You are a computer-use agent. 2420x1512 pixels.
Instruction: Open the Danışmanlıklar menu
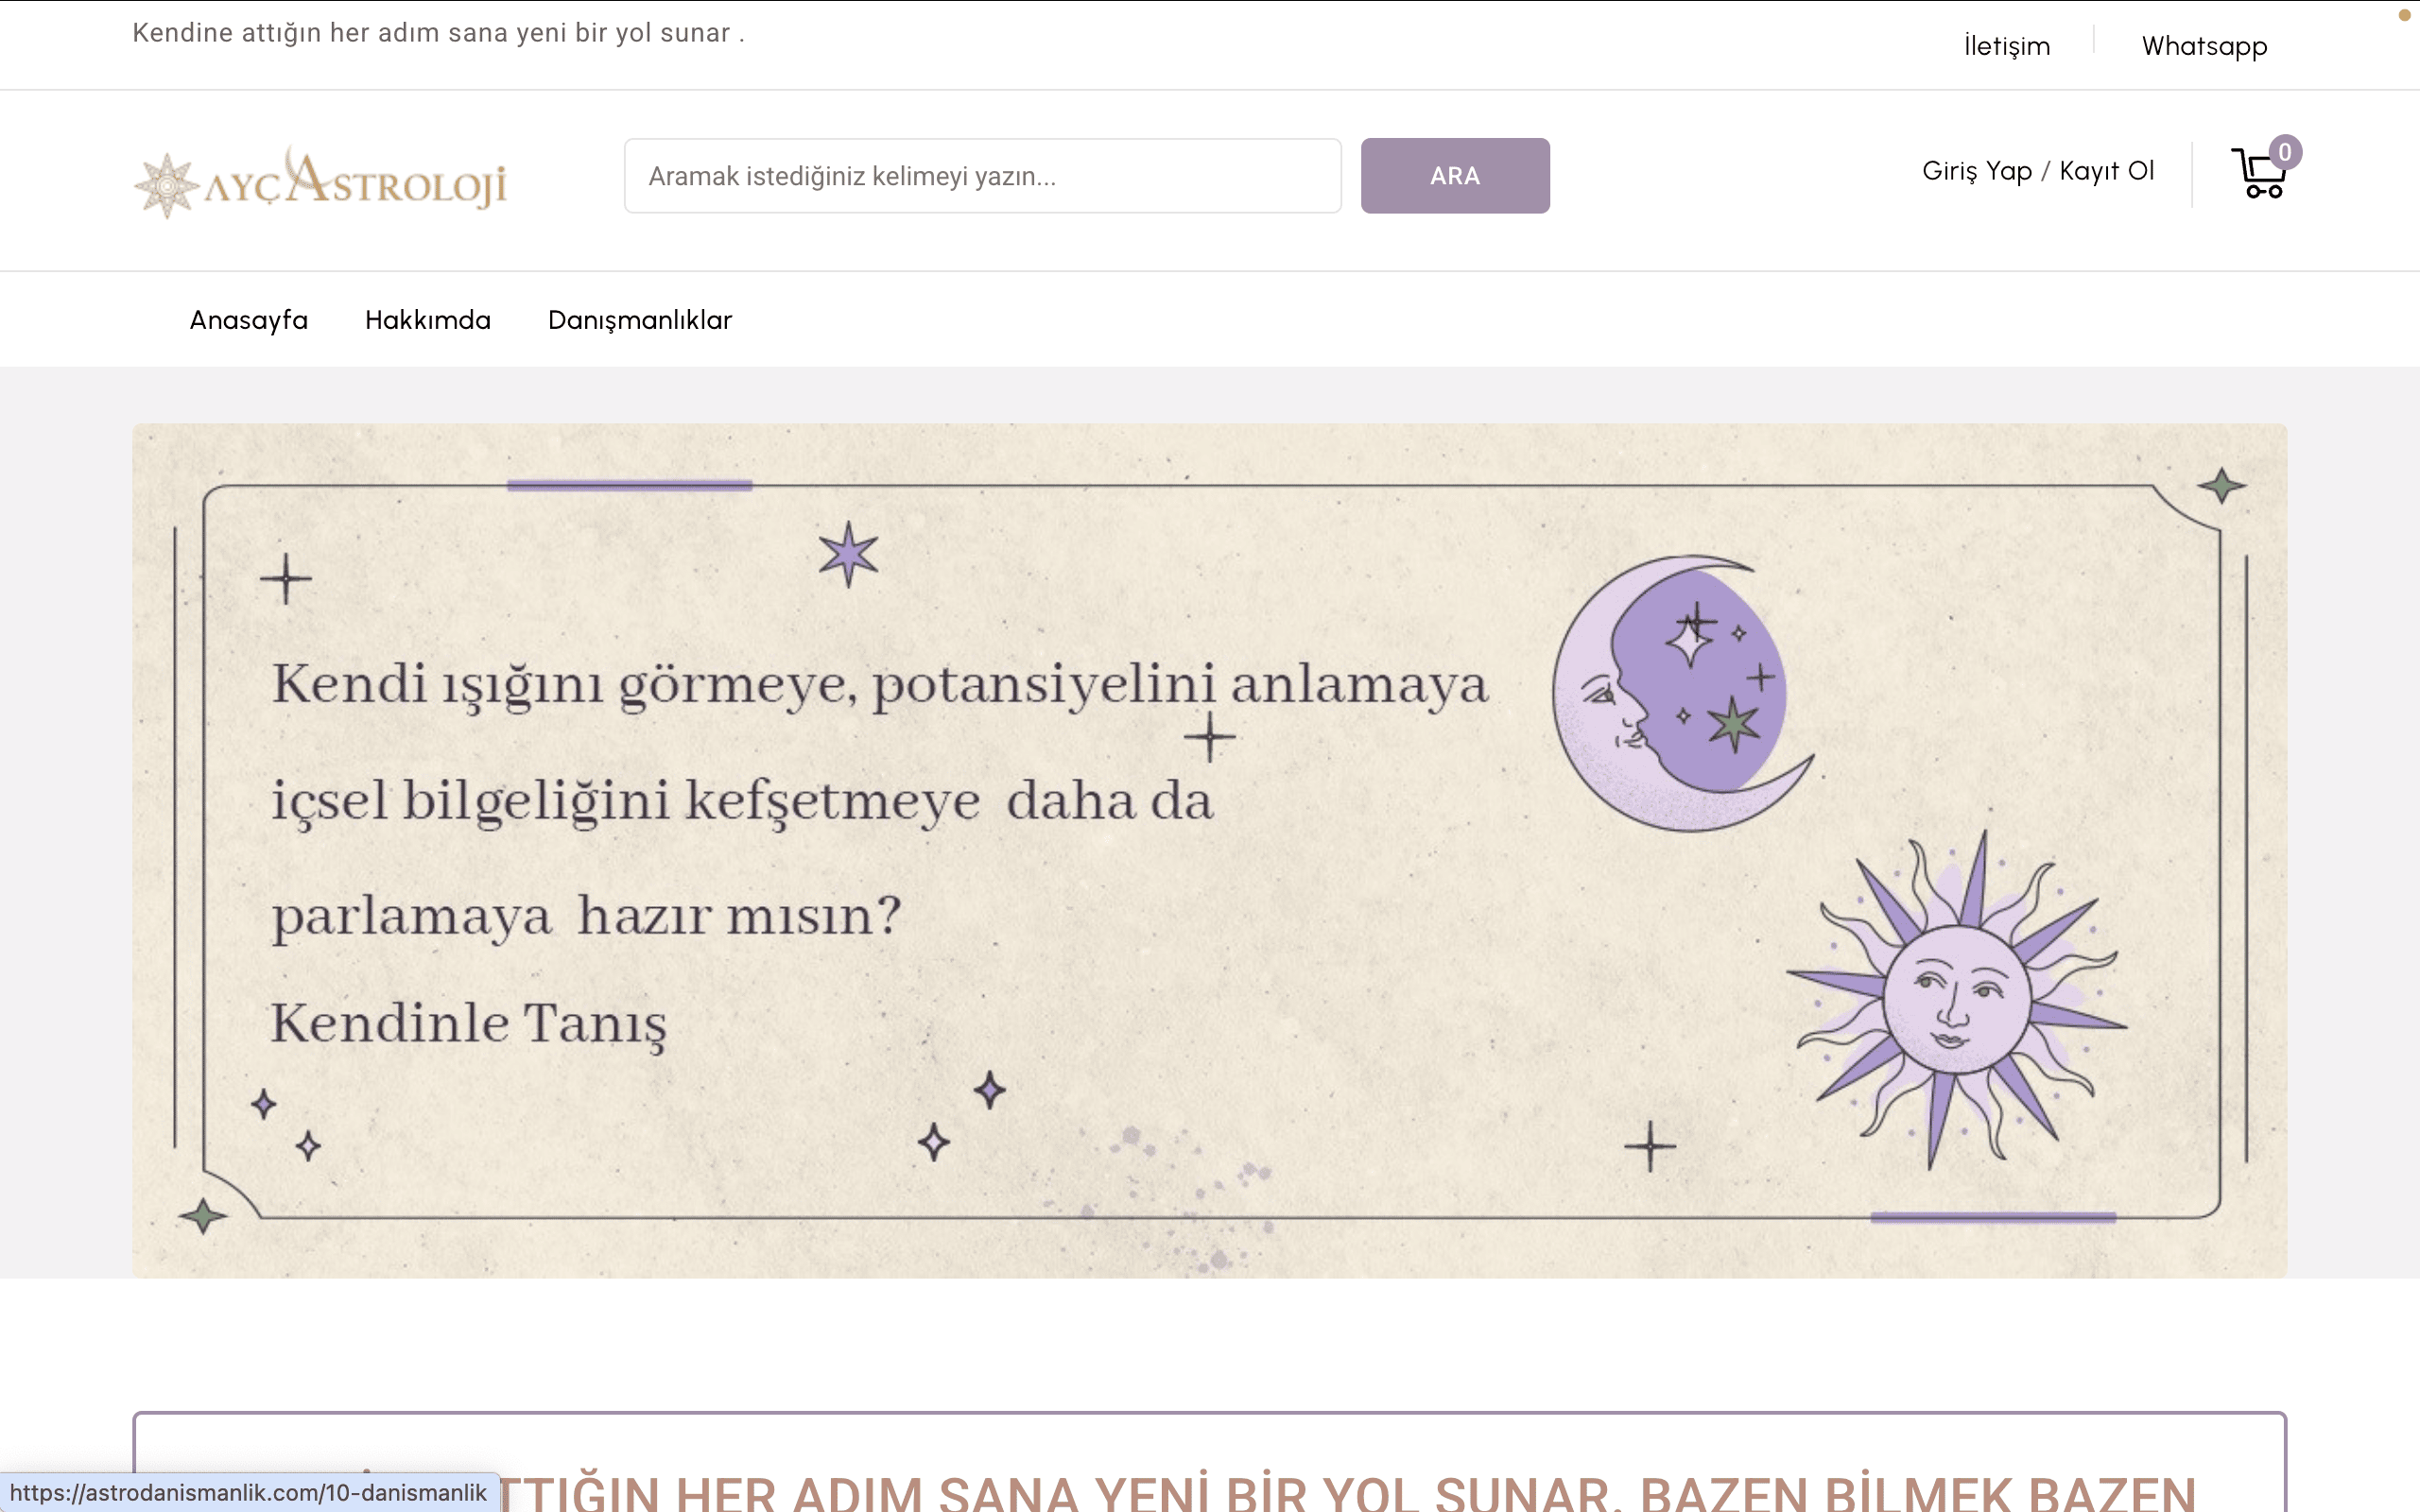coord(639,320)
